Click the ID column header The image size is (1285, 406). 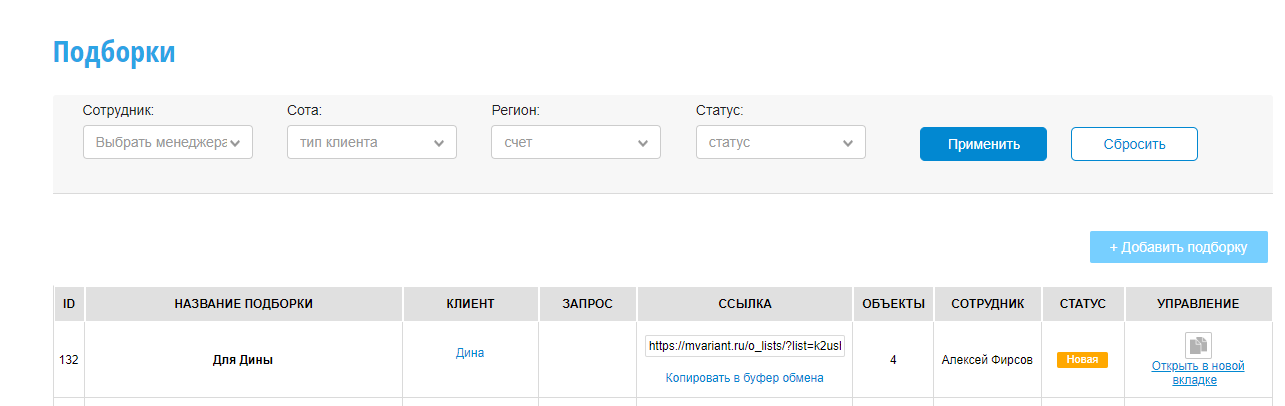tap(69, 304)
